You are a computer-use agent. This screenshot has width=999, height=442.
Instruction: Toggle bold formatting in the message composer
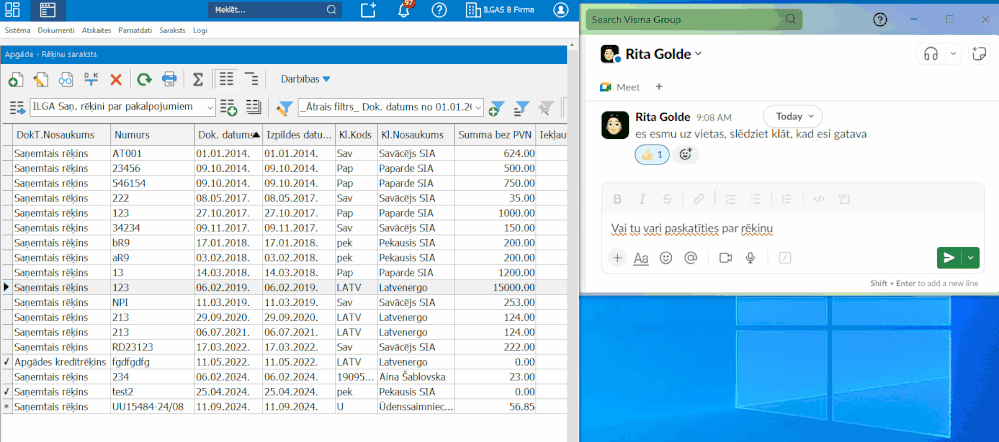[x=617, y=199]
